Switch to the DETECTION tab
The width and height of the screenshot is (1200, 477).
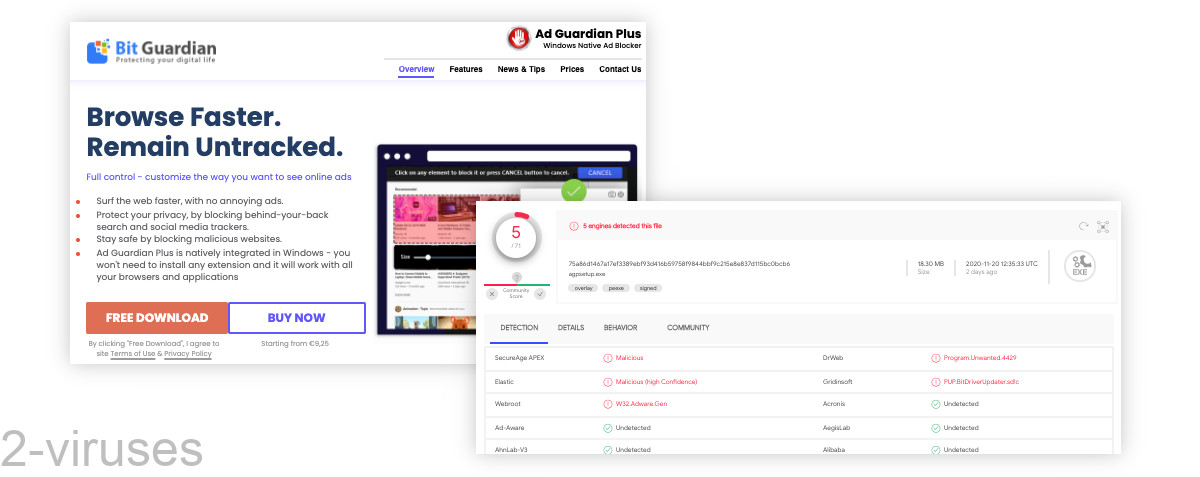tap(519, 328)
